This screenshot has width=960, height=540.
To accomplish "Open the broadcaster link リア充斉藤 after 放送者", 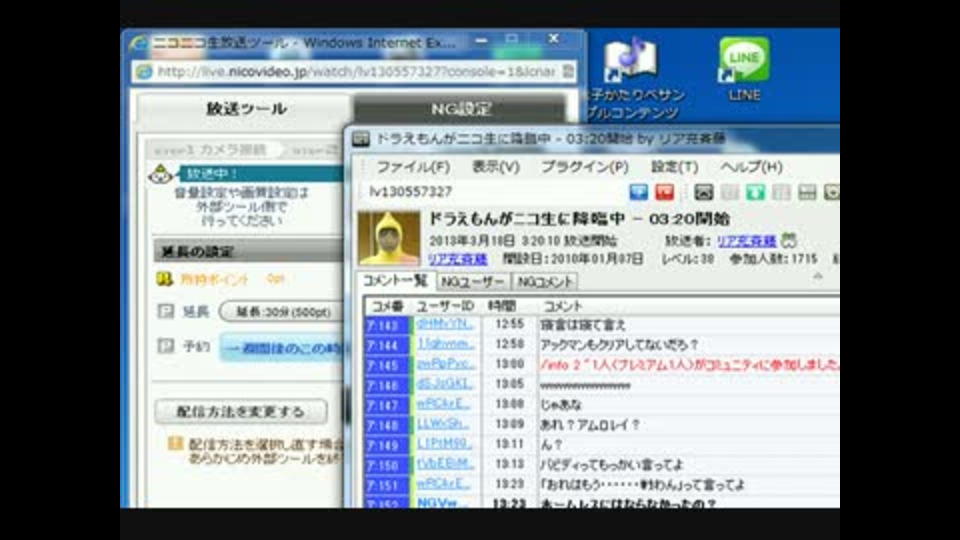I will point(746,241).
